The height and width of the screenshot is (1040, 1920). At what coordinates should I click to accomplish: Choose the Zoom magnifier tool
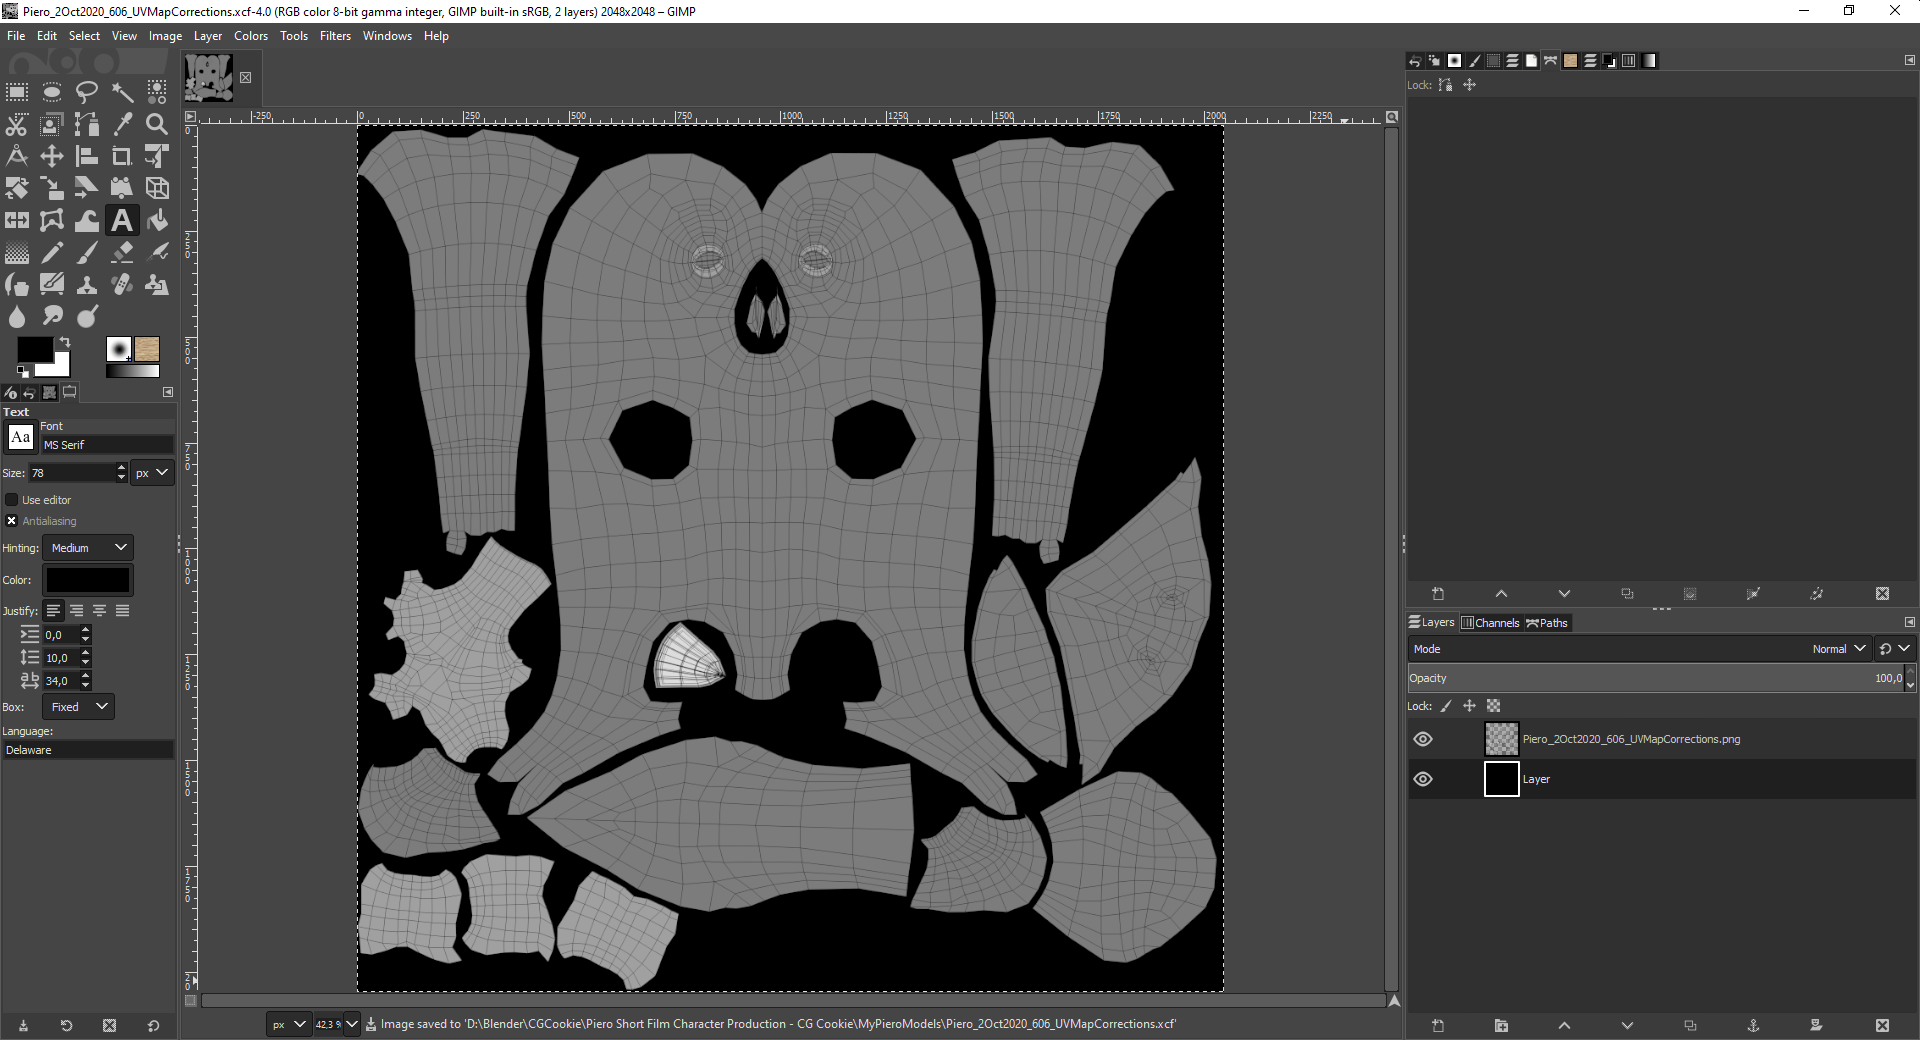[x=156, y=125]
